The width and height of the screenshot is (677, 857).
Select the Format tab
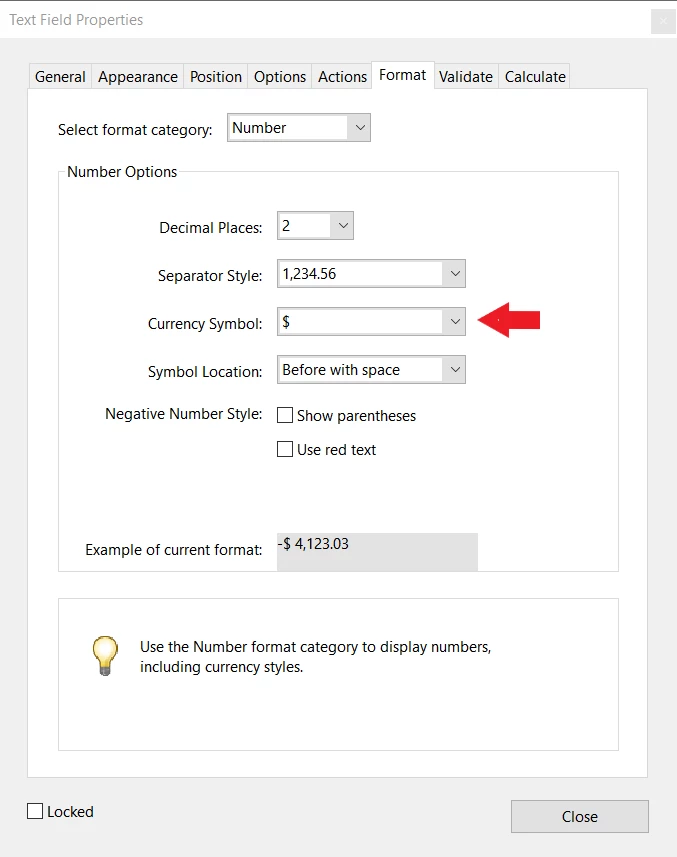pyautogui.click(x=403, y=75)
